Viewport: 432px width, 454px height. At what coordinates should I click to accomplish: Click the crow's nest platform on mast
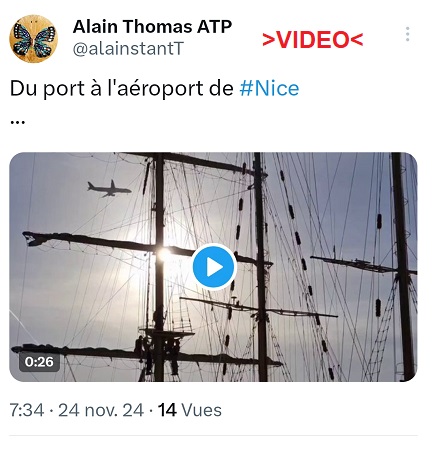[167, 332]
